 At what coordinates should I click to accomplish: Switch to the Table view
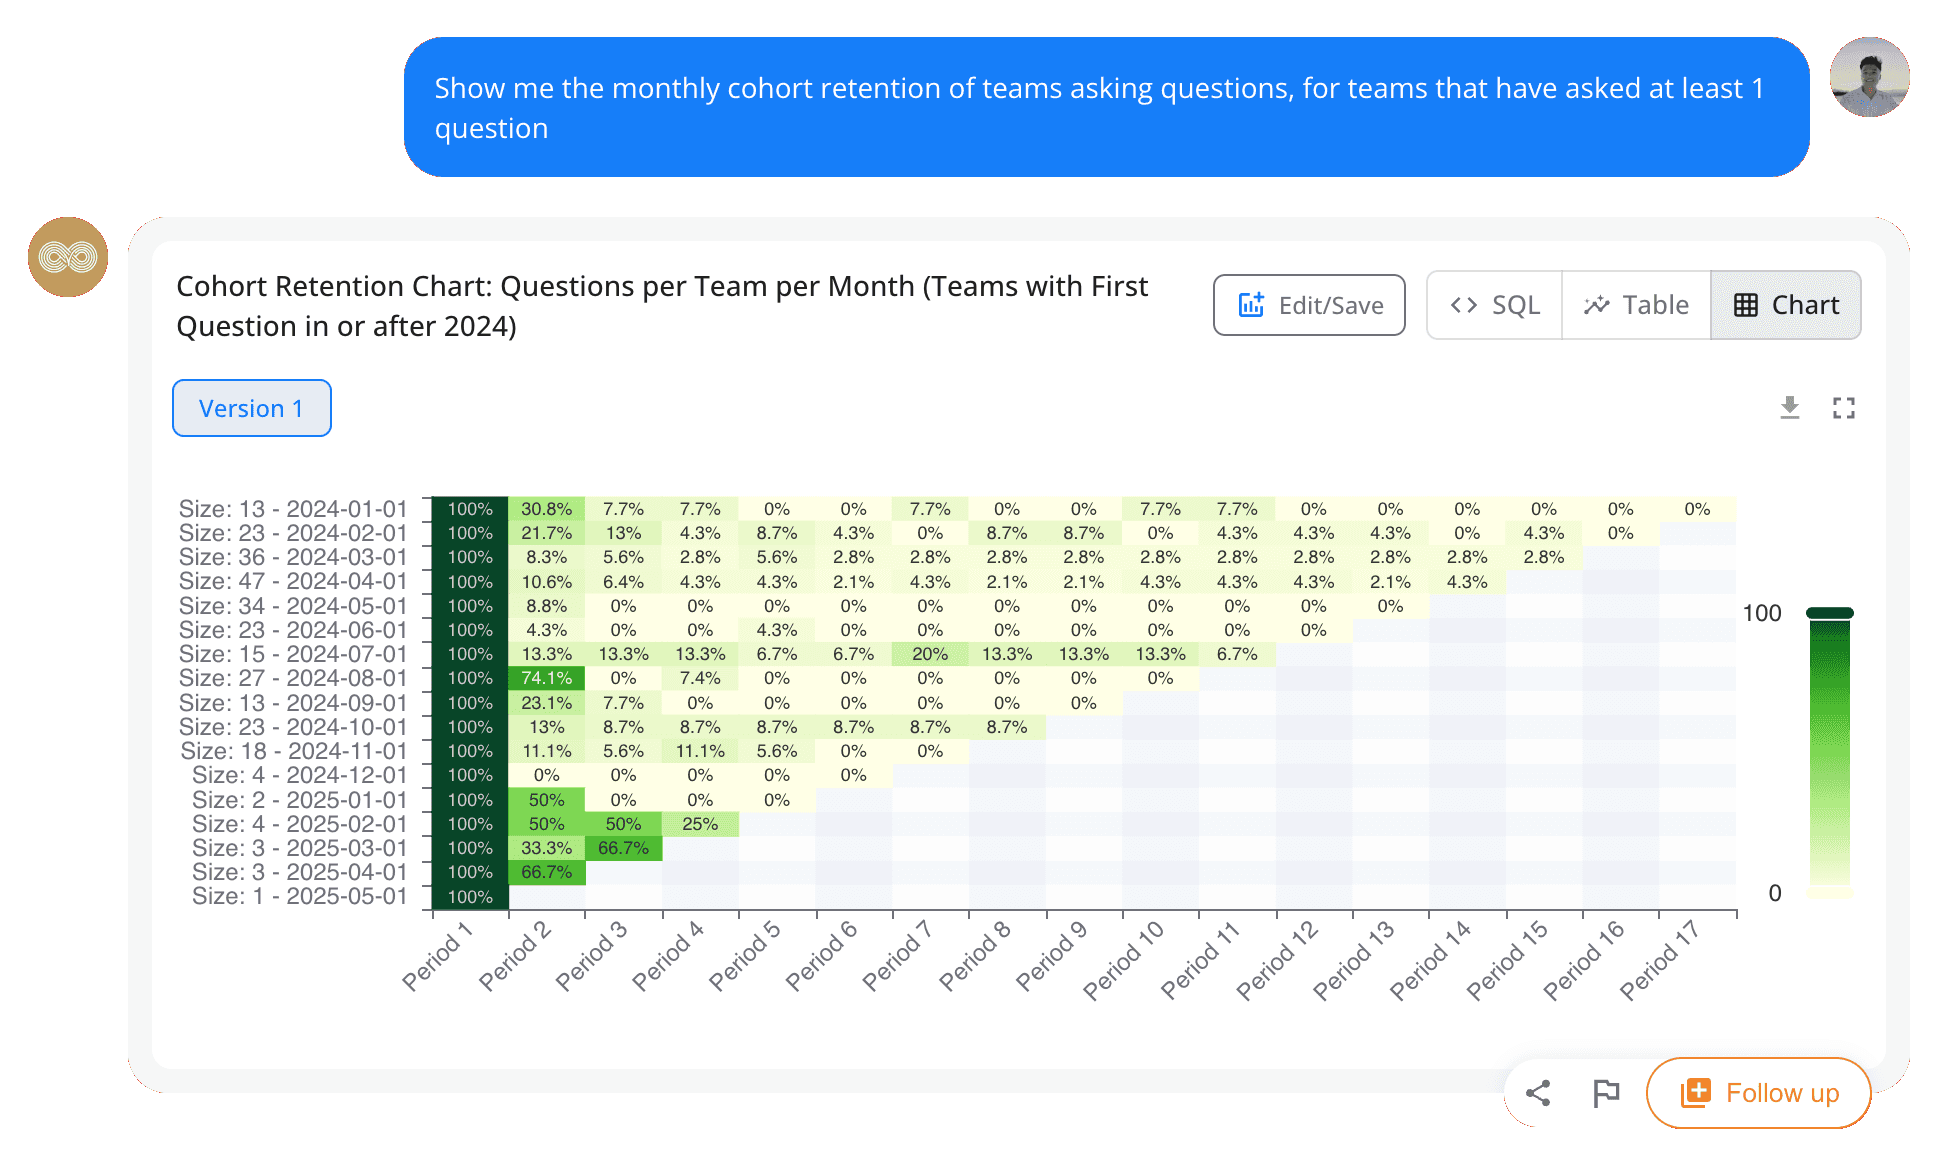1636,305
